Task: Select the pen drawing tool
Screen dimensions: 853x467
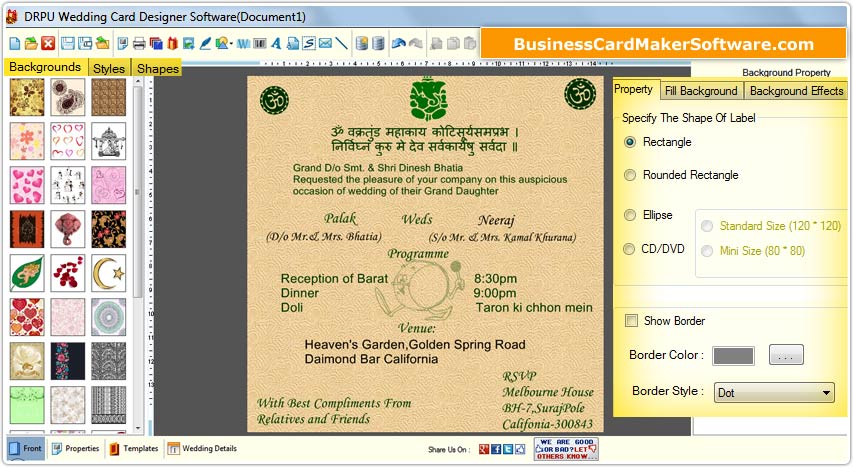Action: 205,44
